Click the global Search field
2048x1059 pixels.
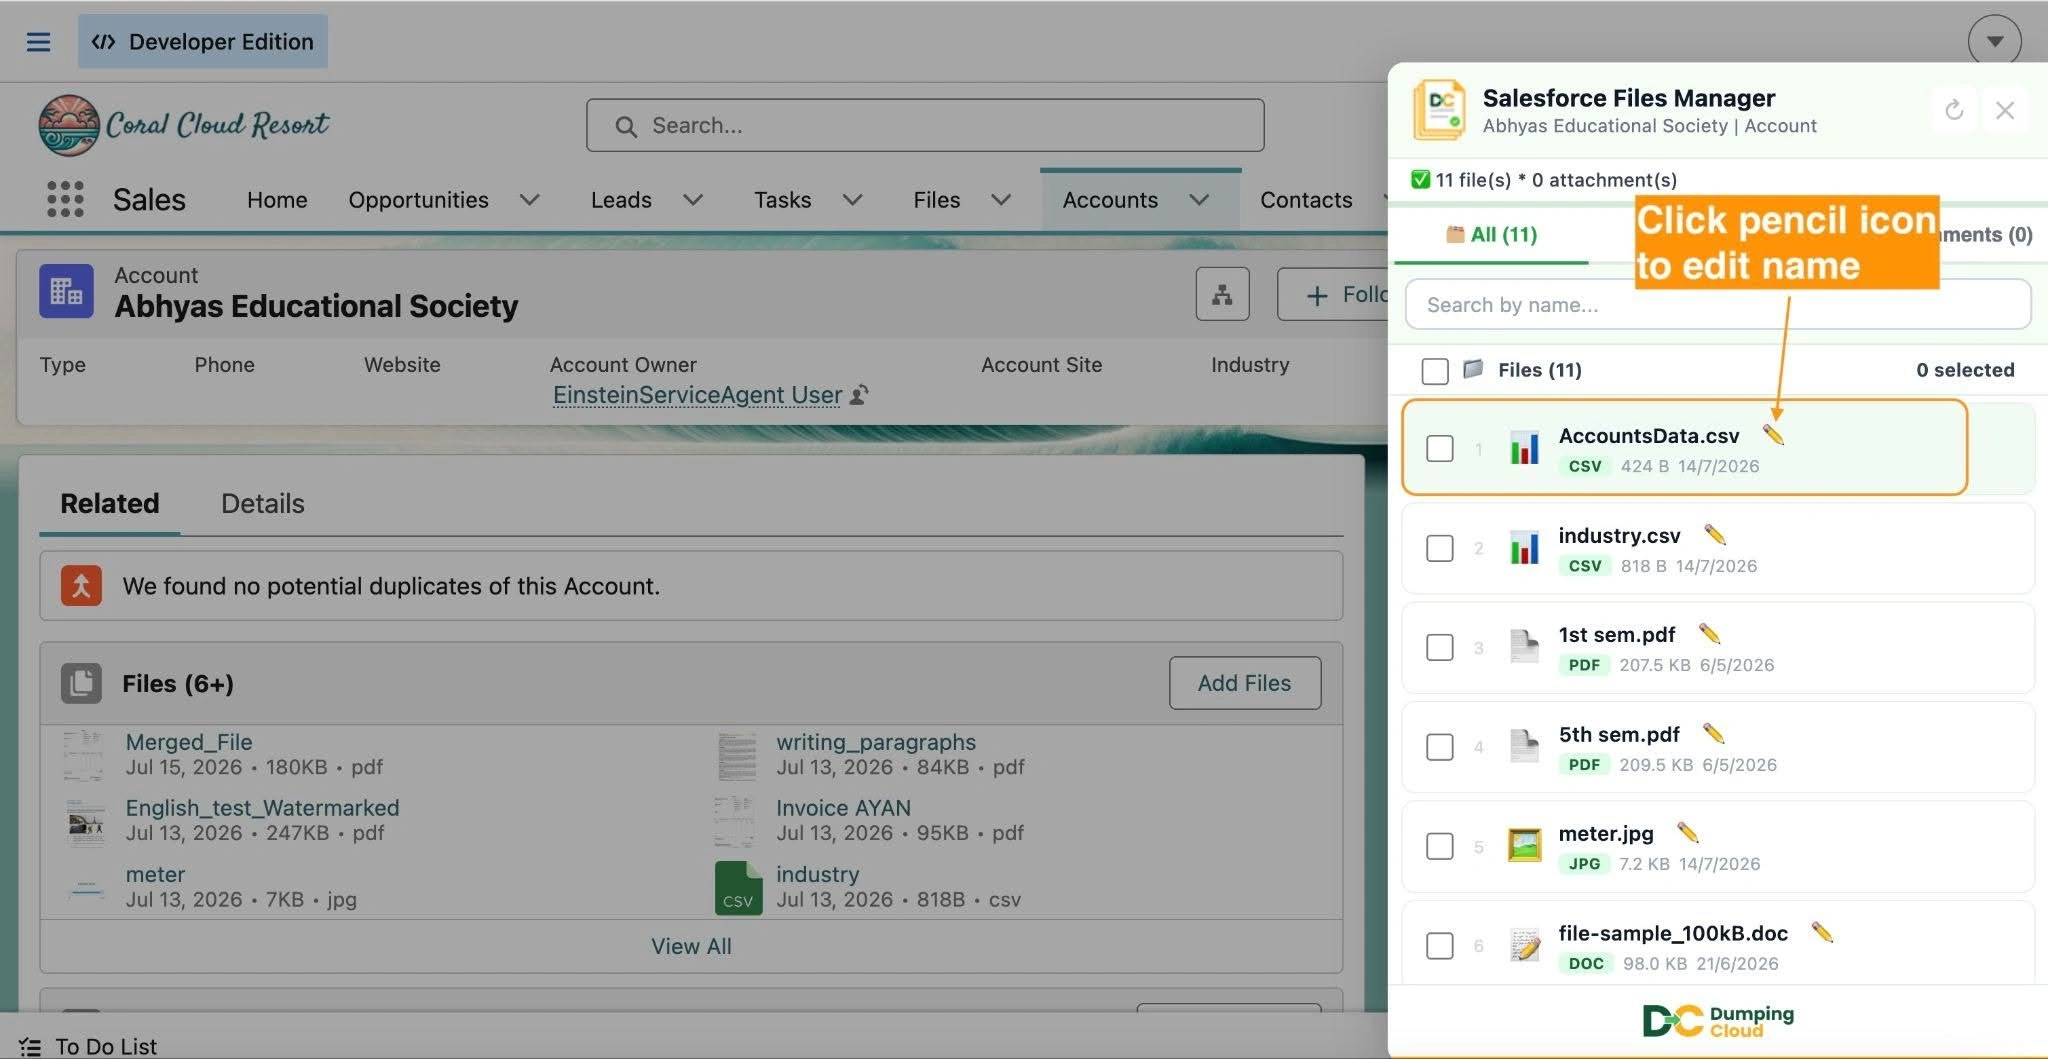point(925,125)
